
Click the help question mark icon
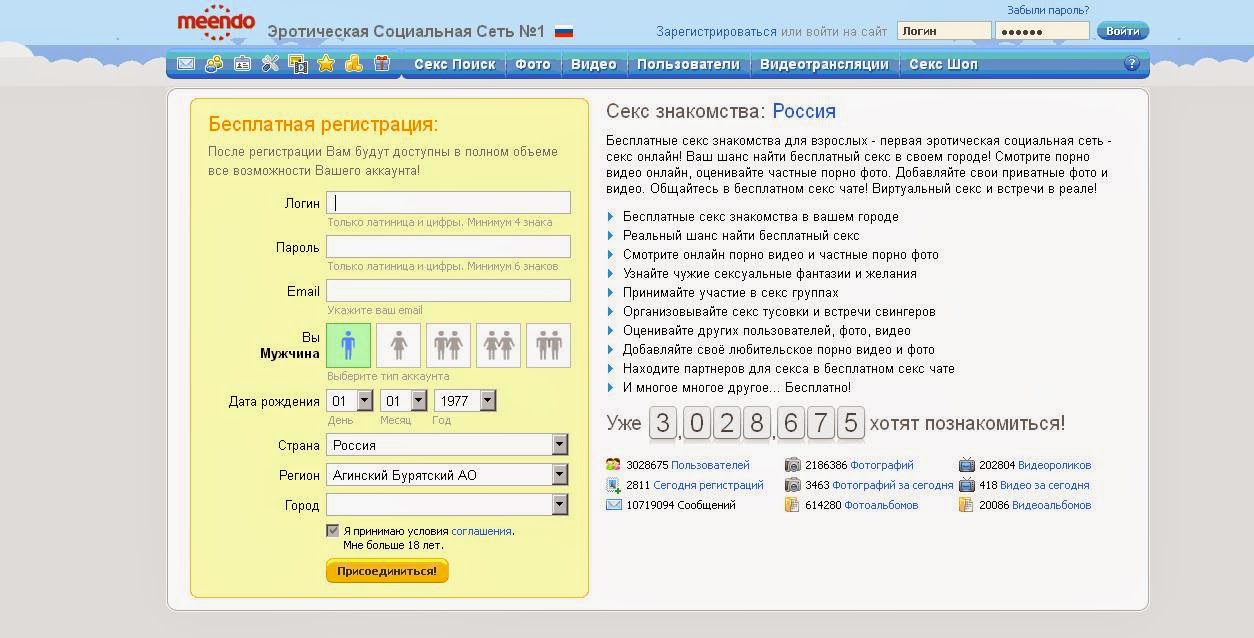pyautogui.click(x=1132, y=64)
